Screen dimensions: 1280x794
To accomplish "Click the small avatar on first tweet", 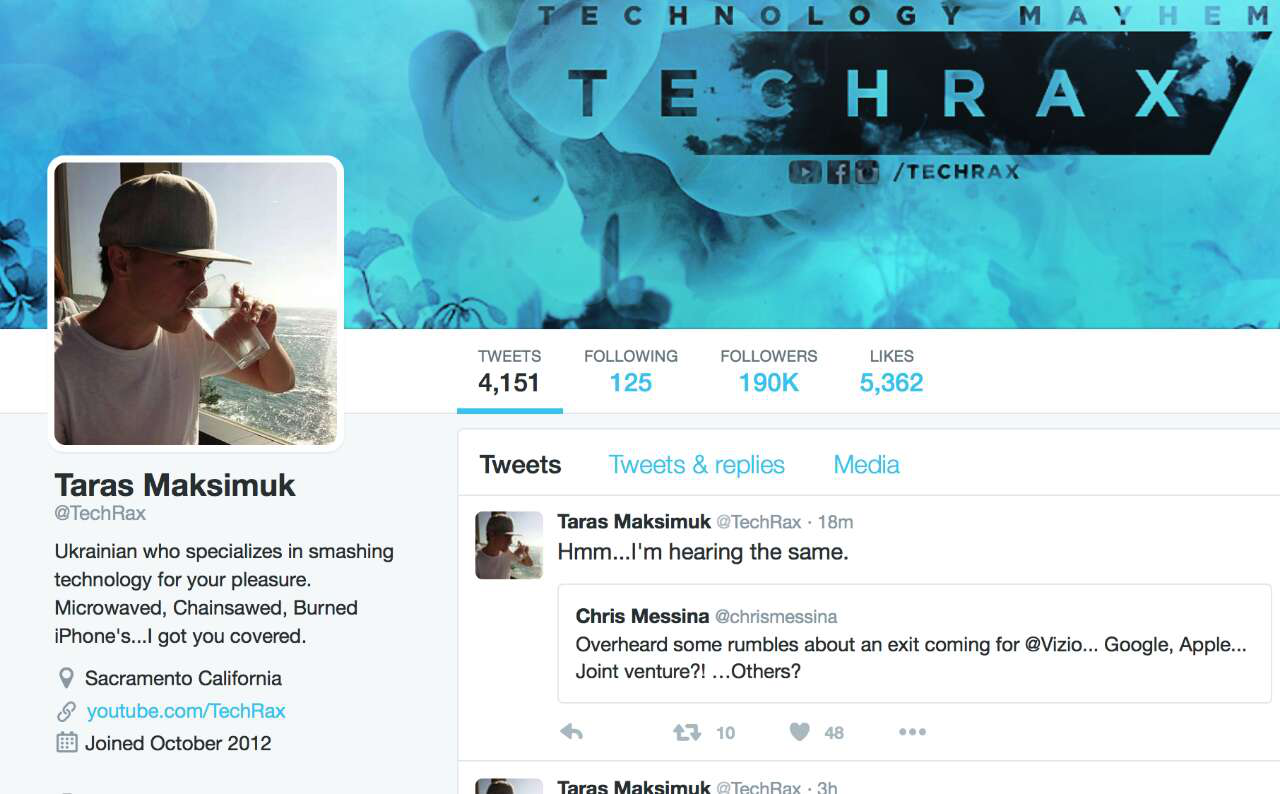I will (x=509, y=546).
